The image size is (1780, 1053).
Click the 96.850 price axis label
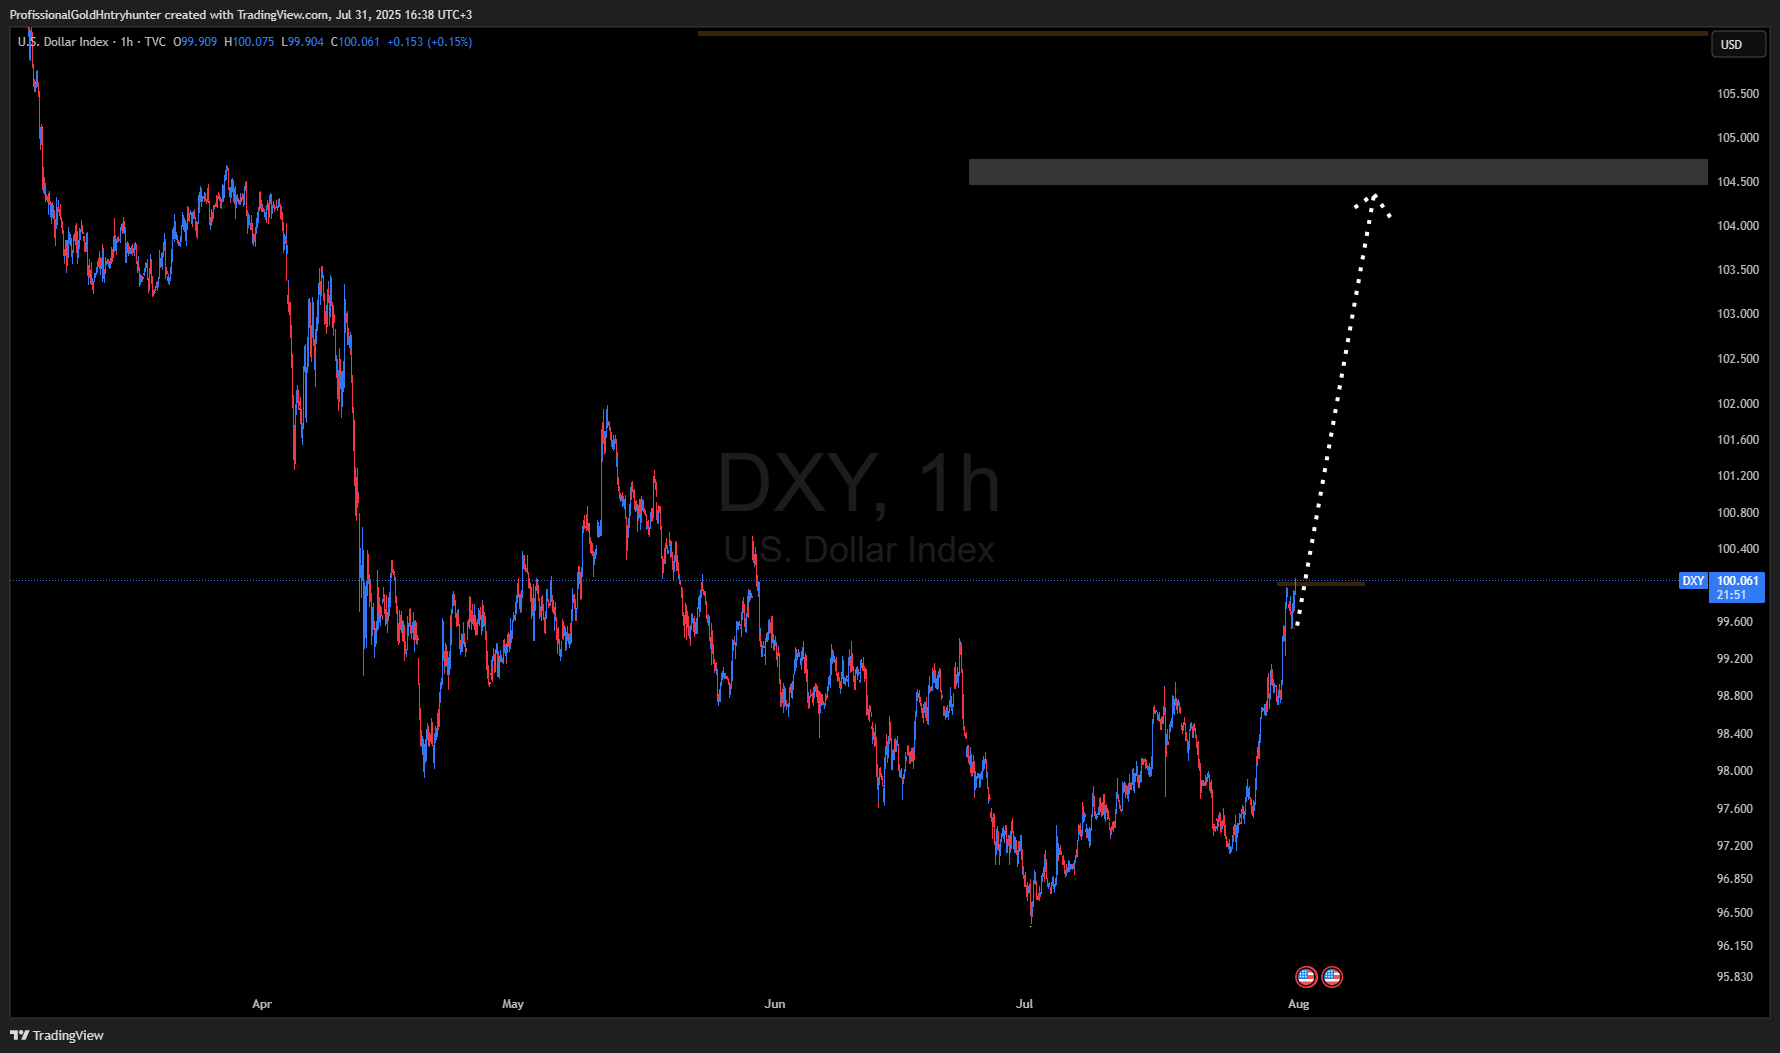coord(1735,879)
